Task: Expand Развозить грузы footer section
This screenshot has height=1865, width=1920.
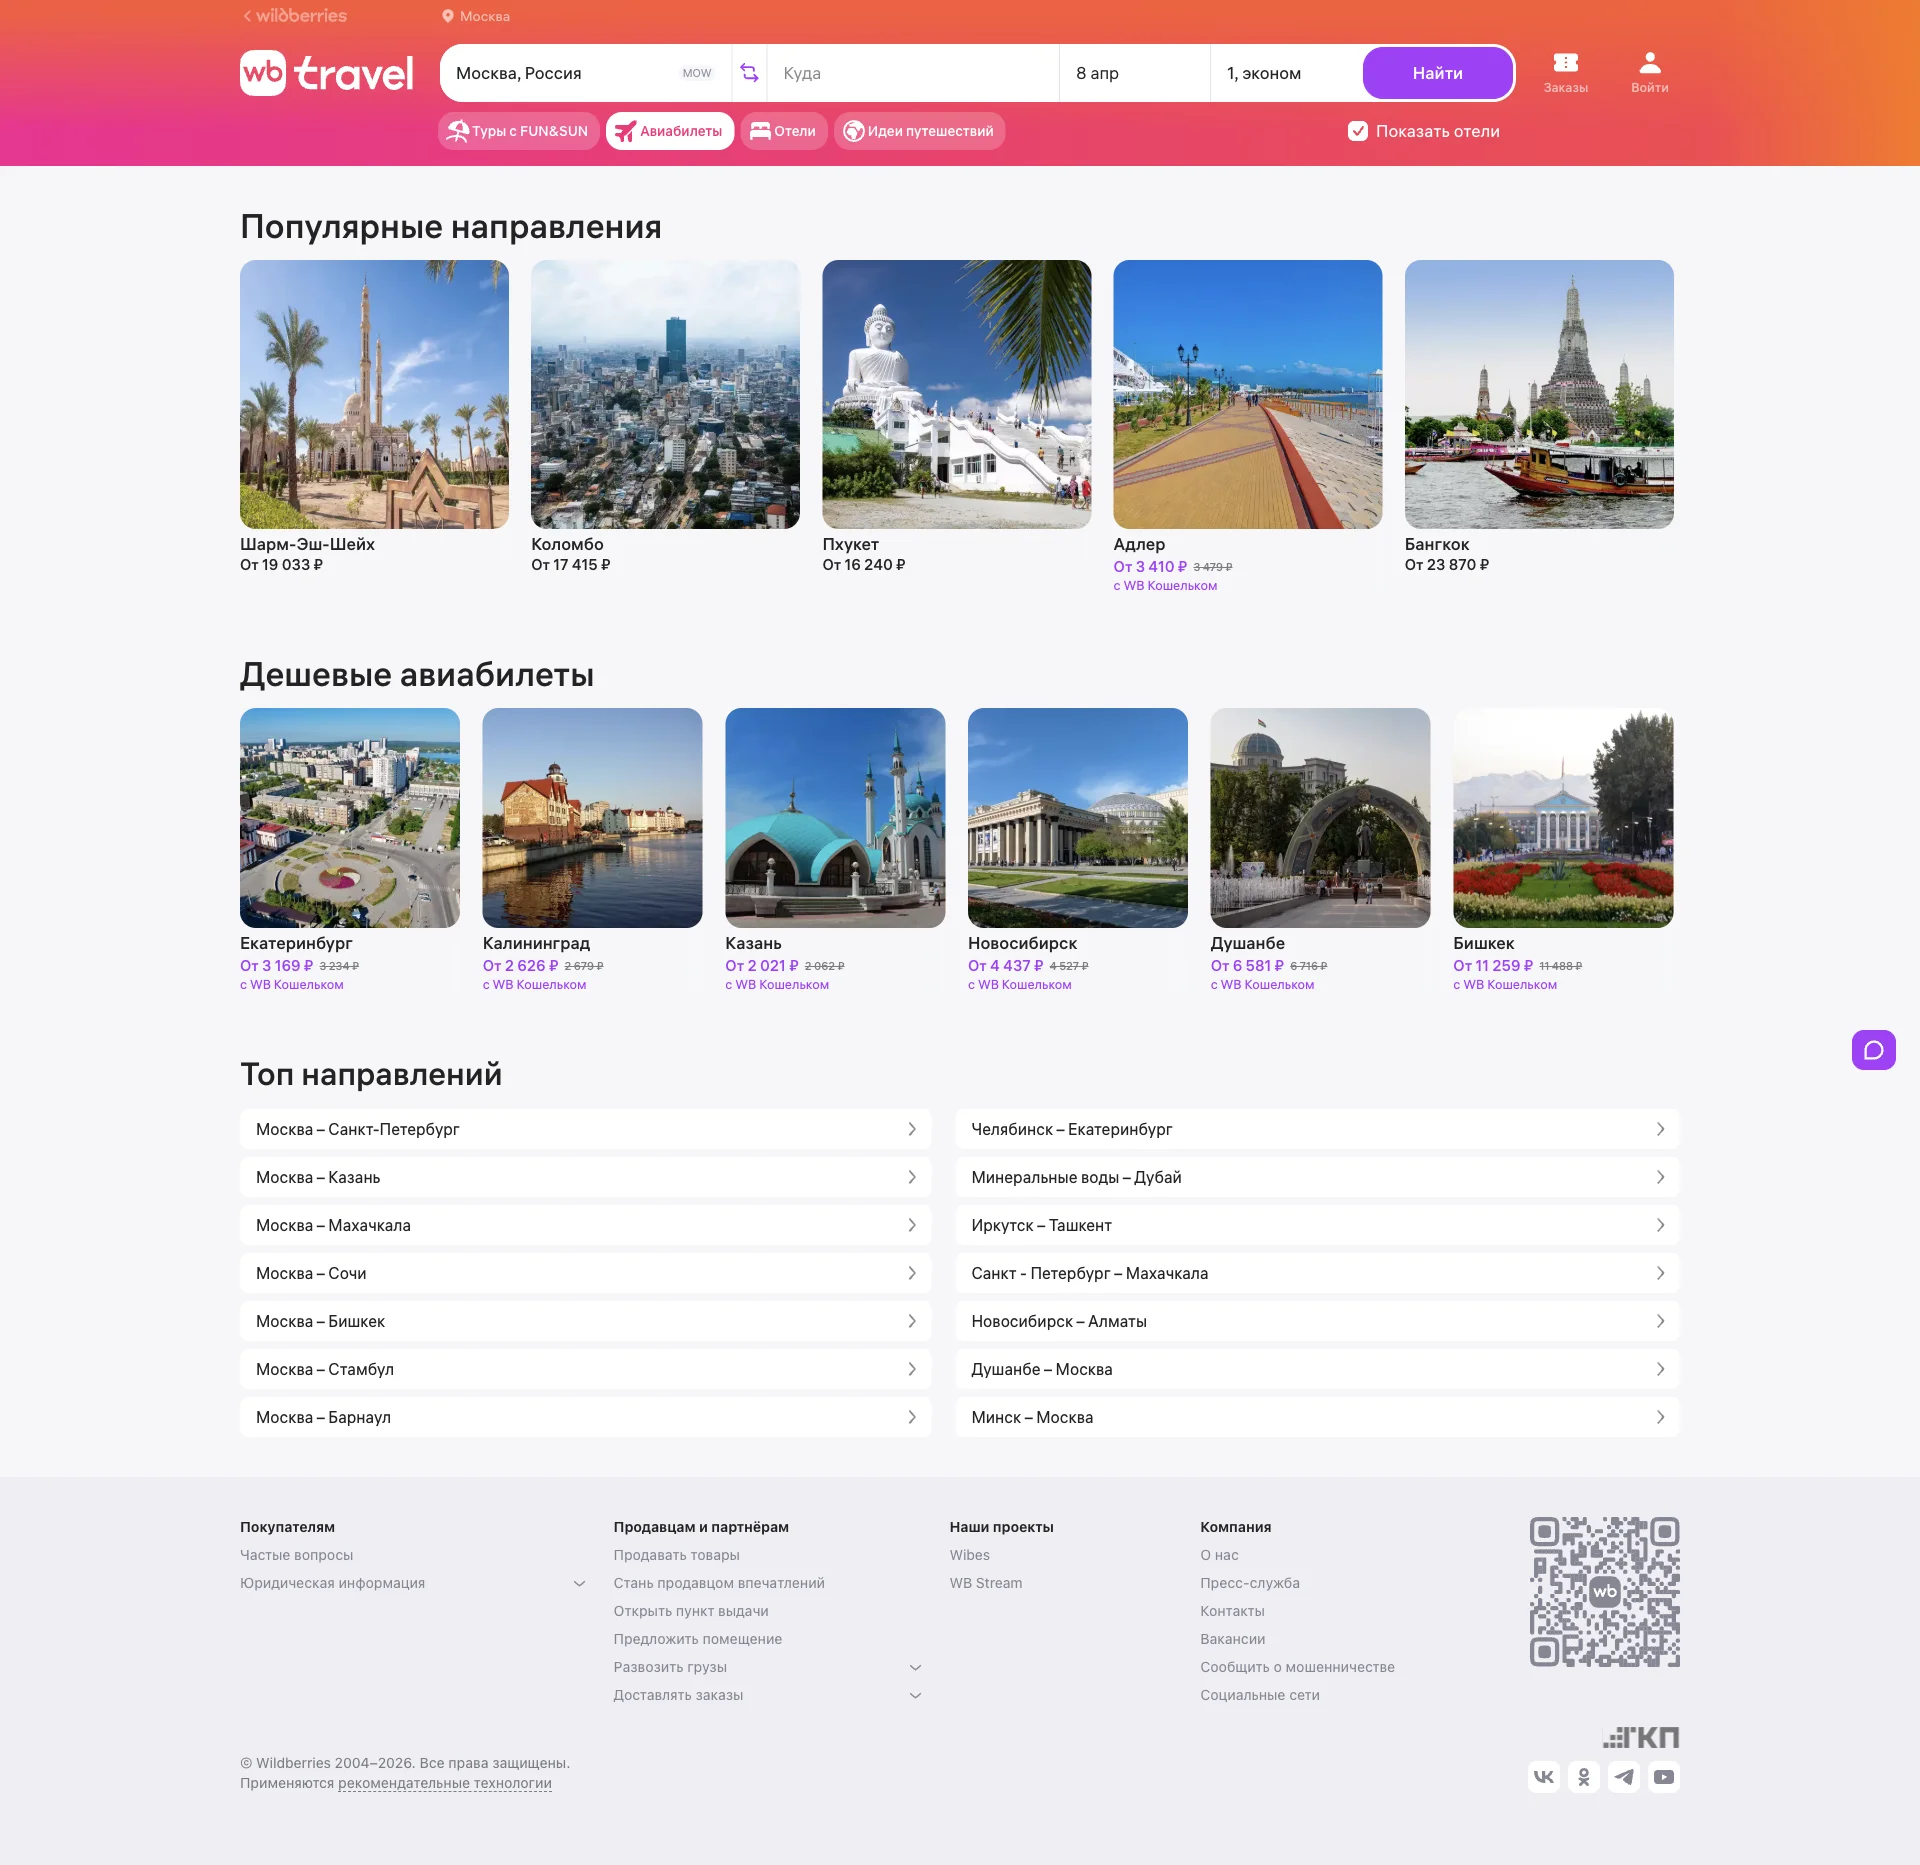Action: tap(915, 1667)
